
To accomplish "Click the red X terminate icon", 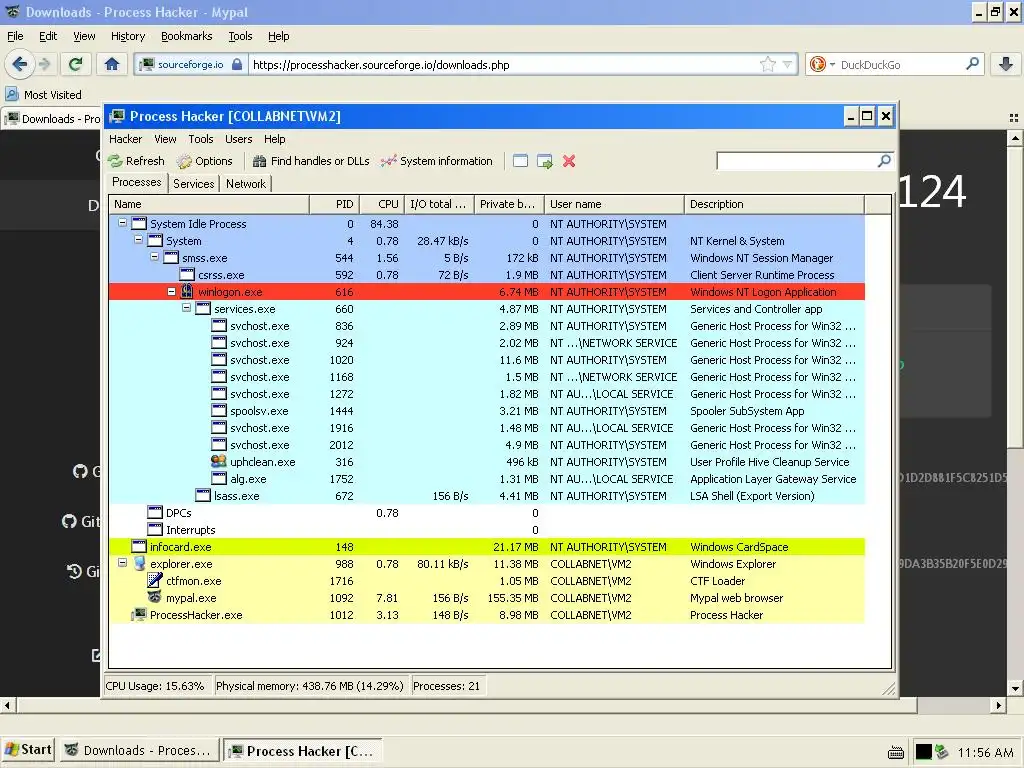I will click(569, 161).
